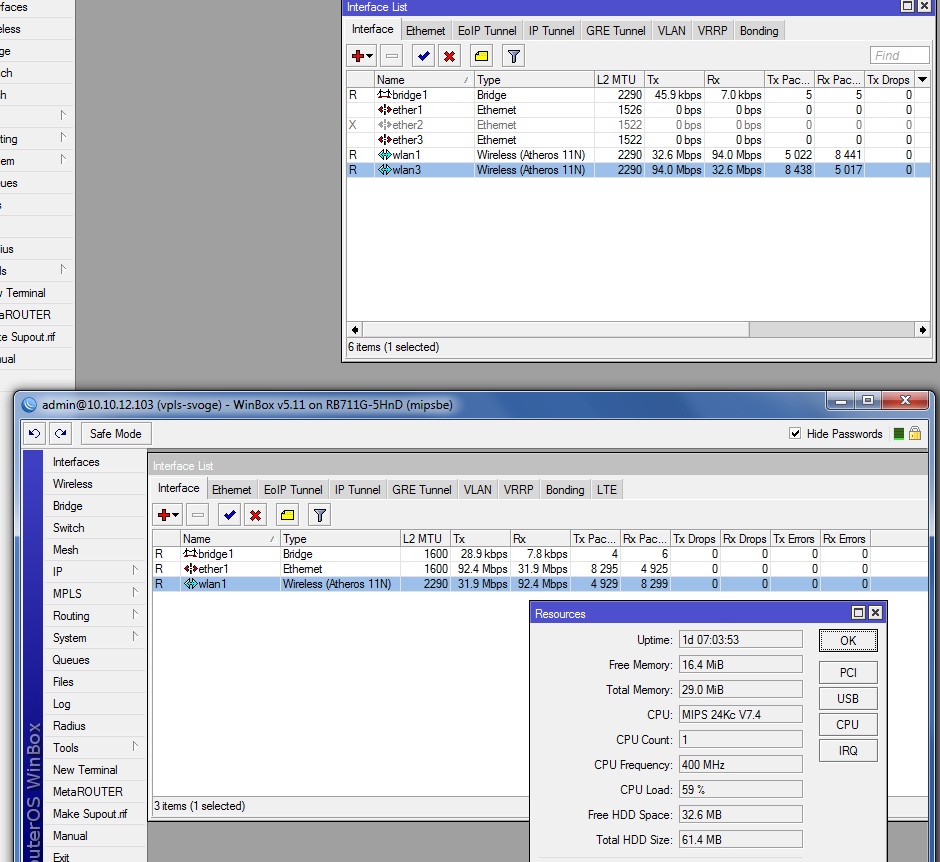Click the Find field in upper Interface List
The width and height of the screenshot is (940, 862).
(x=899, y=56)
